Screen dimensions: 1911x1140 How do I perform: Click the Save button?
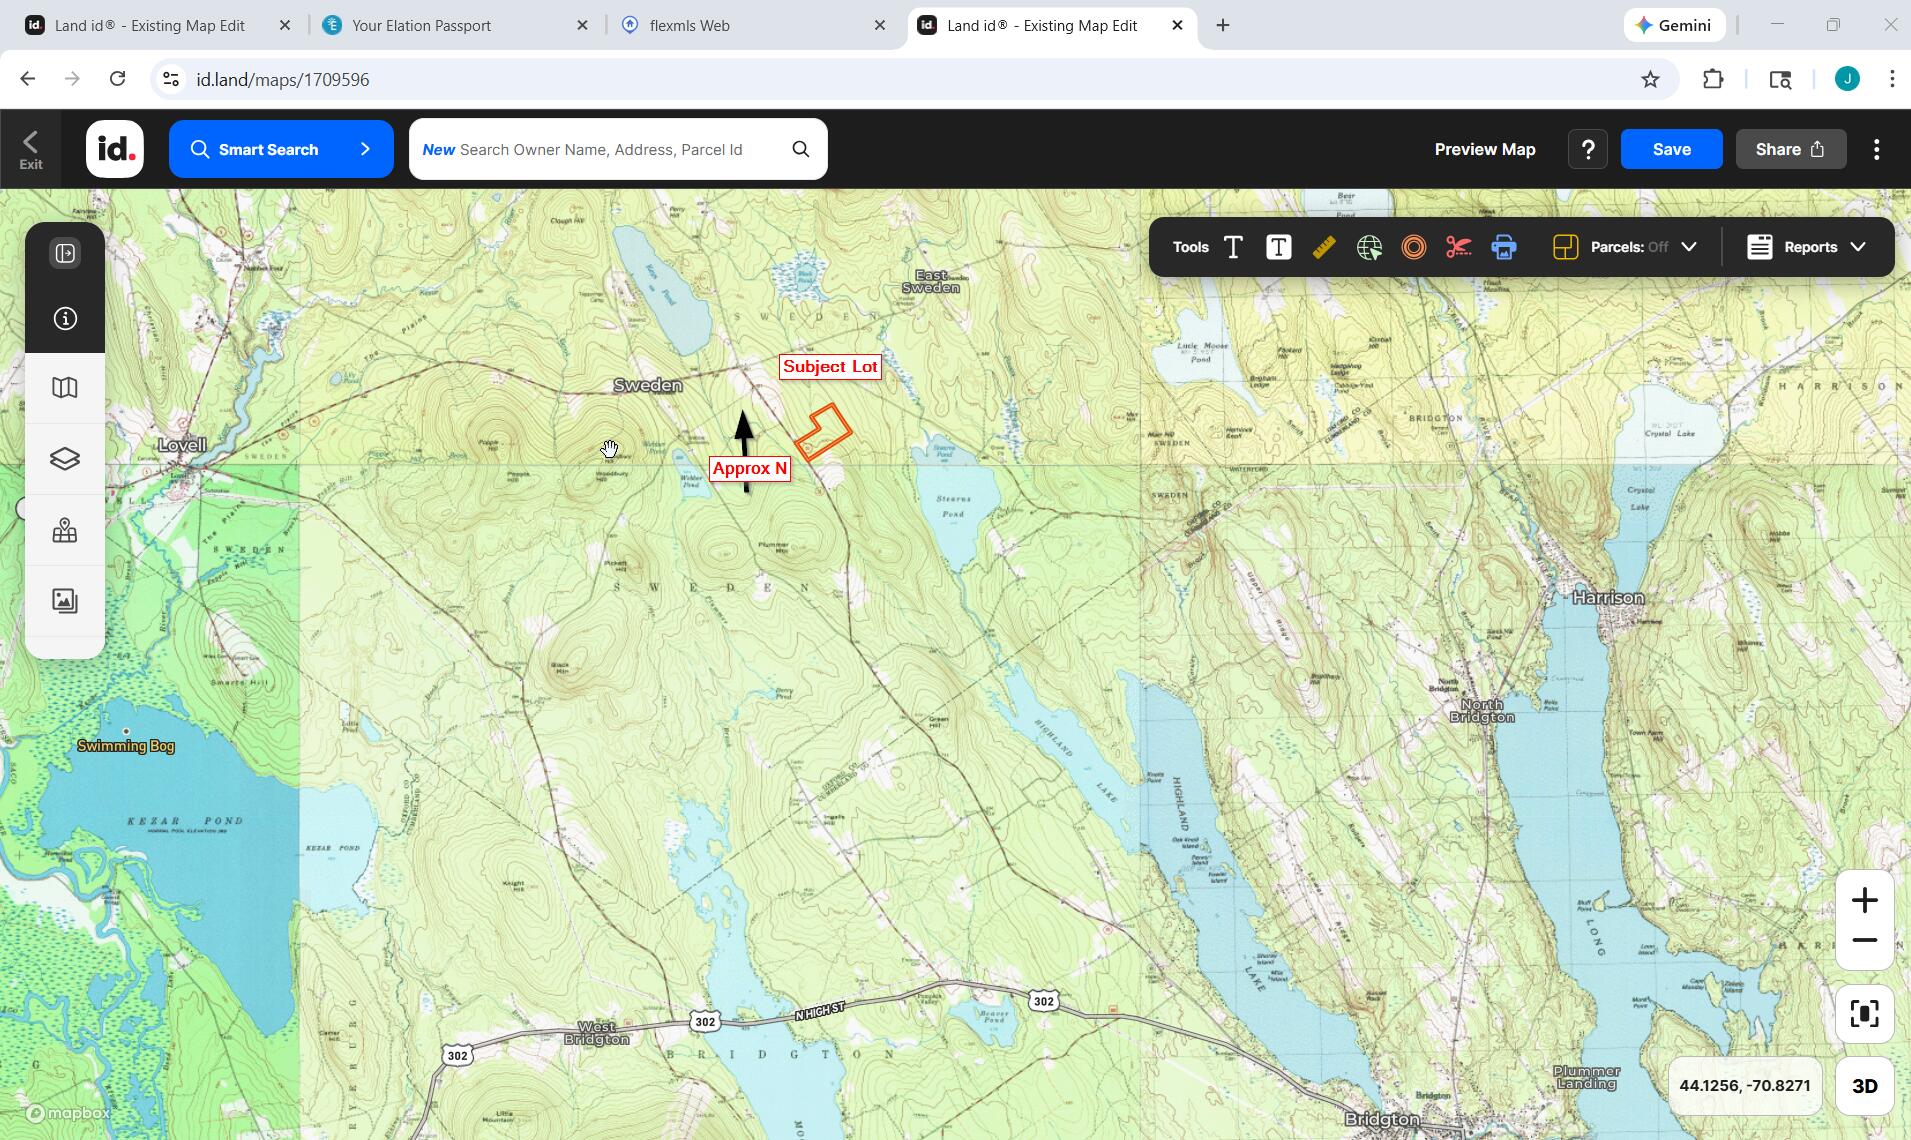[1670, 148]
